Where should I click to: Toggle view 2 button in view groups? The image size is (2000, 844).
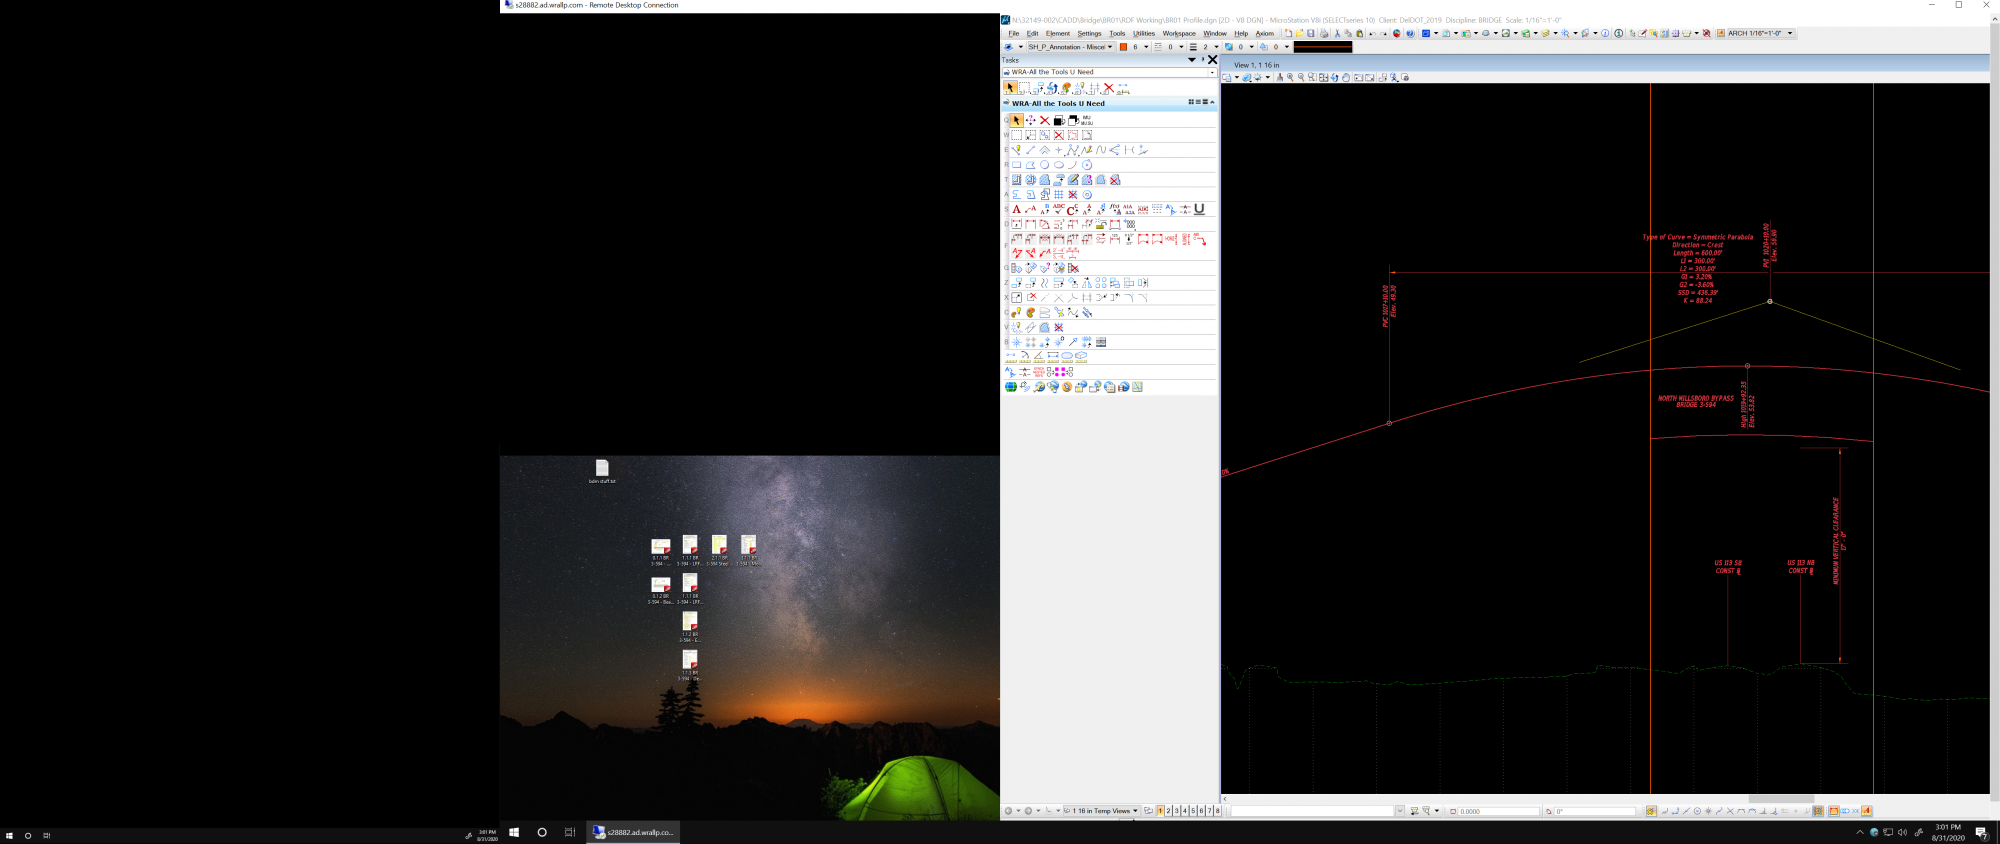[x=1168, y=811]
